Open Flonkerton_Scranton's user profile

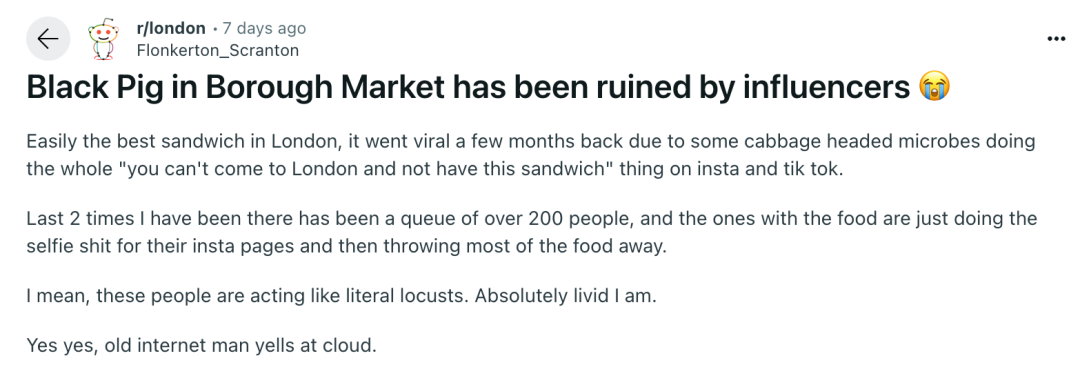[218, 50]
